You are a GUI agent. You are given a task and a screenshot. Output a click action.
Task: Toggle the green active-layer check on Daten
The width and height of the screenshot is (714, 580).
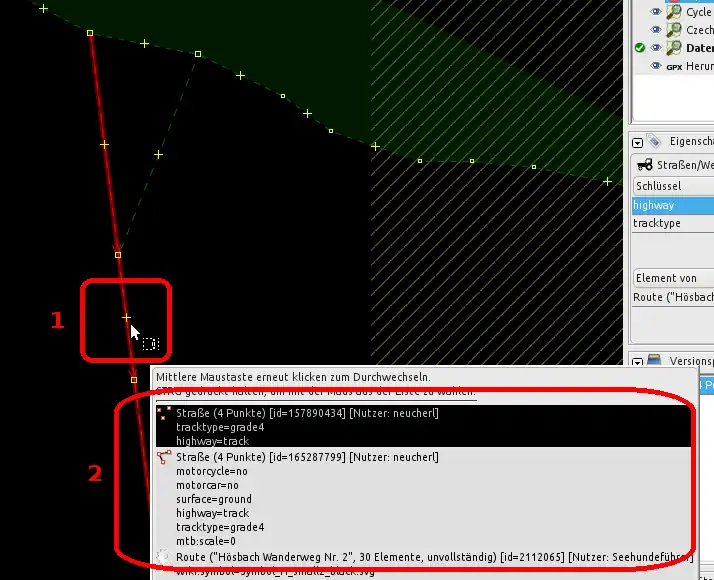[639, 48]
